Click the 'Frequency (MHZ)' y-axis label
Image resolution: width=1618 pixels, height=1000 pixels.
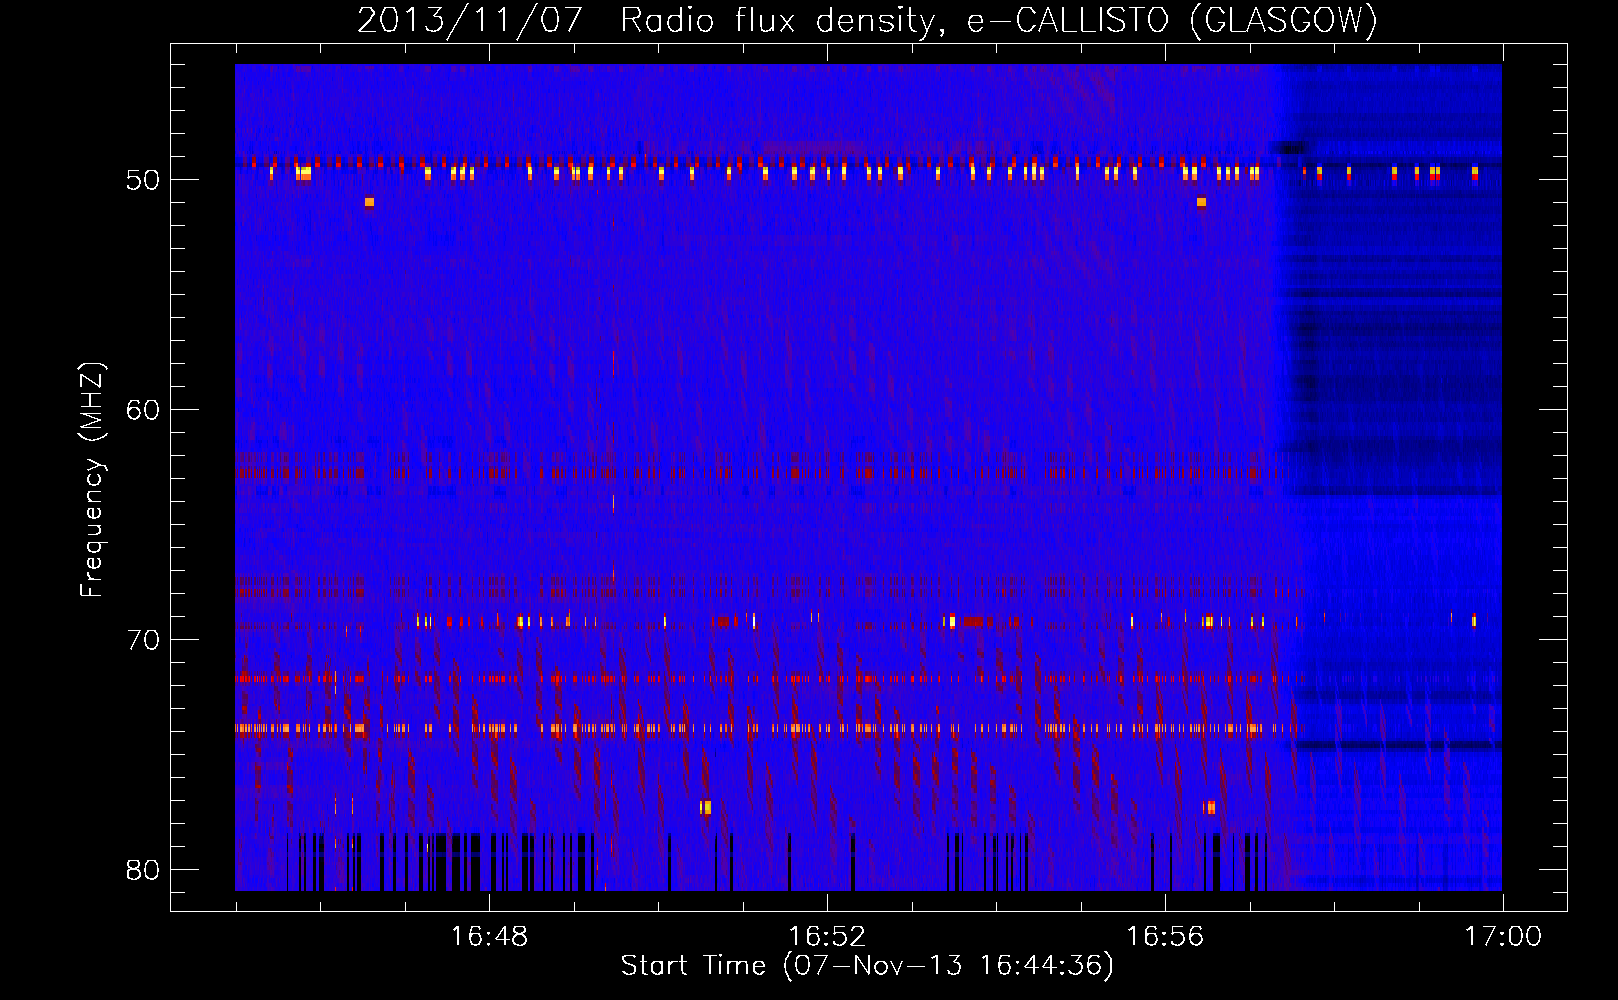pyautogui.click(x=91, y=480)
